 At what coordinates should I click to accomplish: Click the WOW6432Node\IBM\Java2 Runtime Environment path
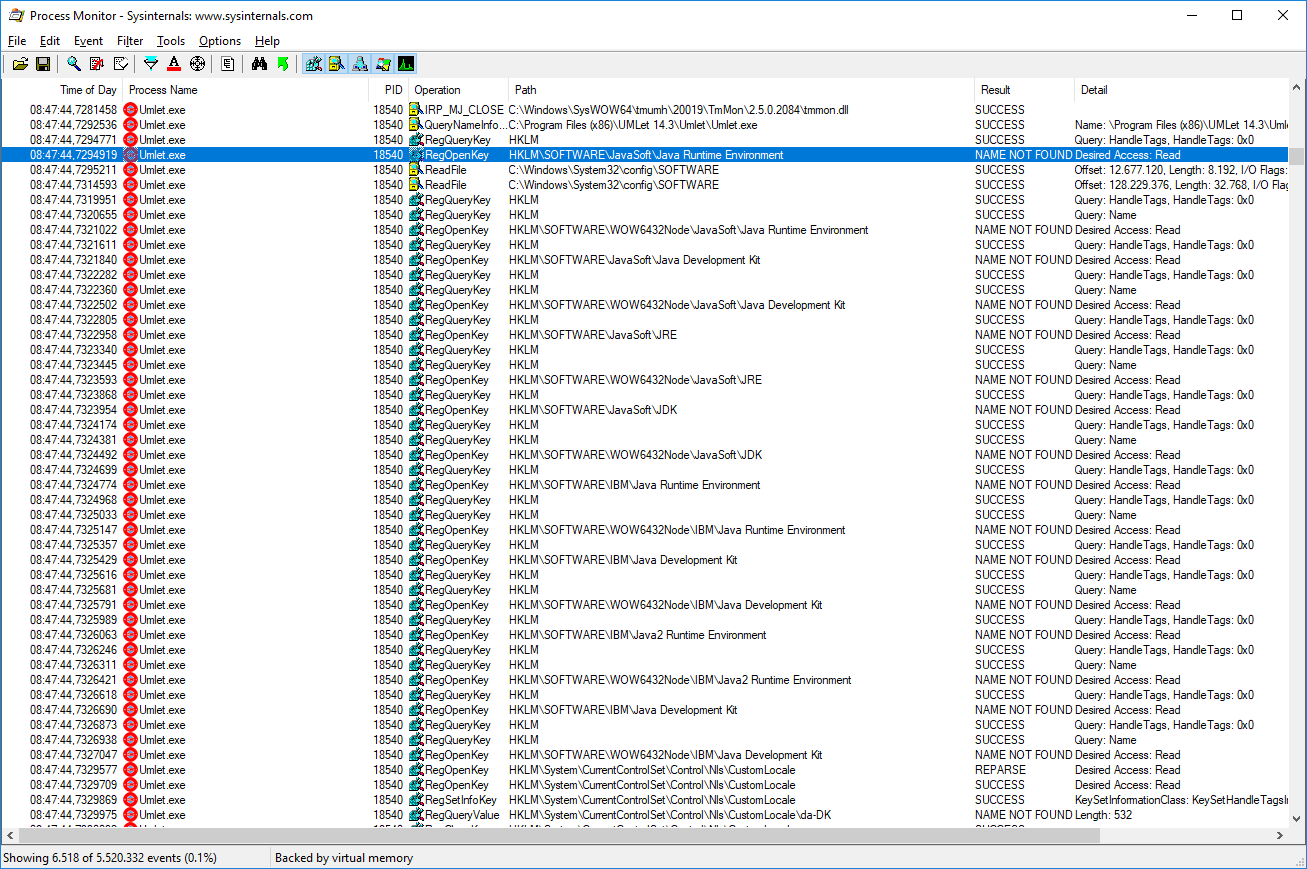(x=680, y=680)
